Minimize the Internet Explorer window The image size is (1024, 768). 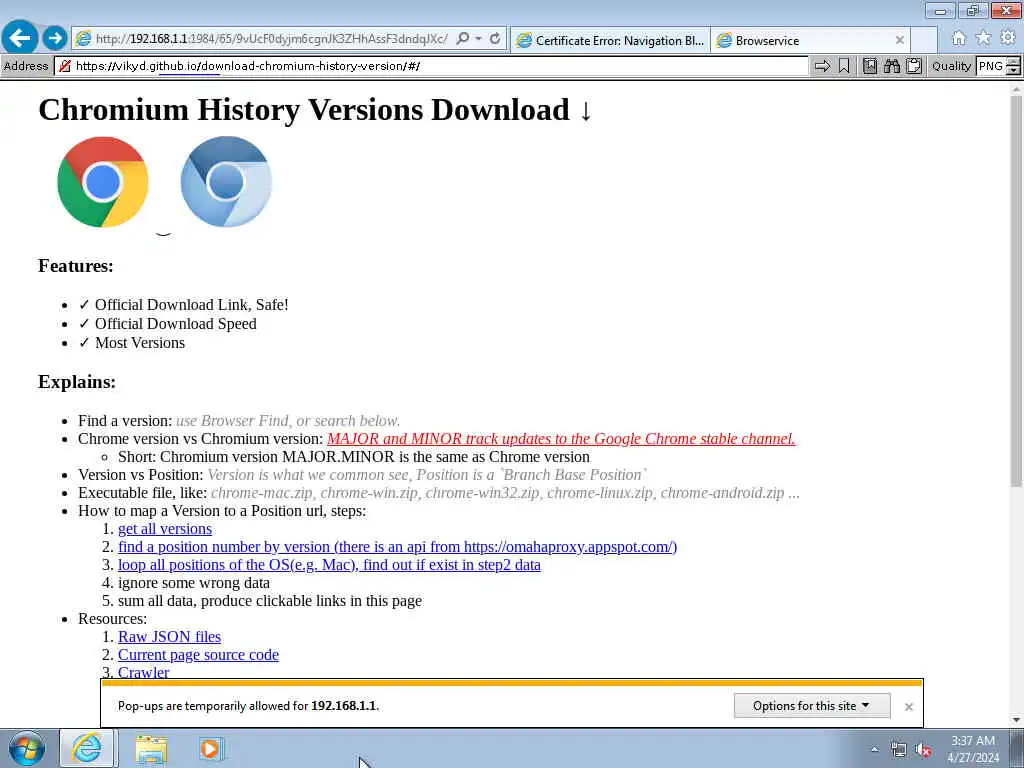(940, 10)
